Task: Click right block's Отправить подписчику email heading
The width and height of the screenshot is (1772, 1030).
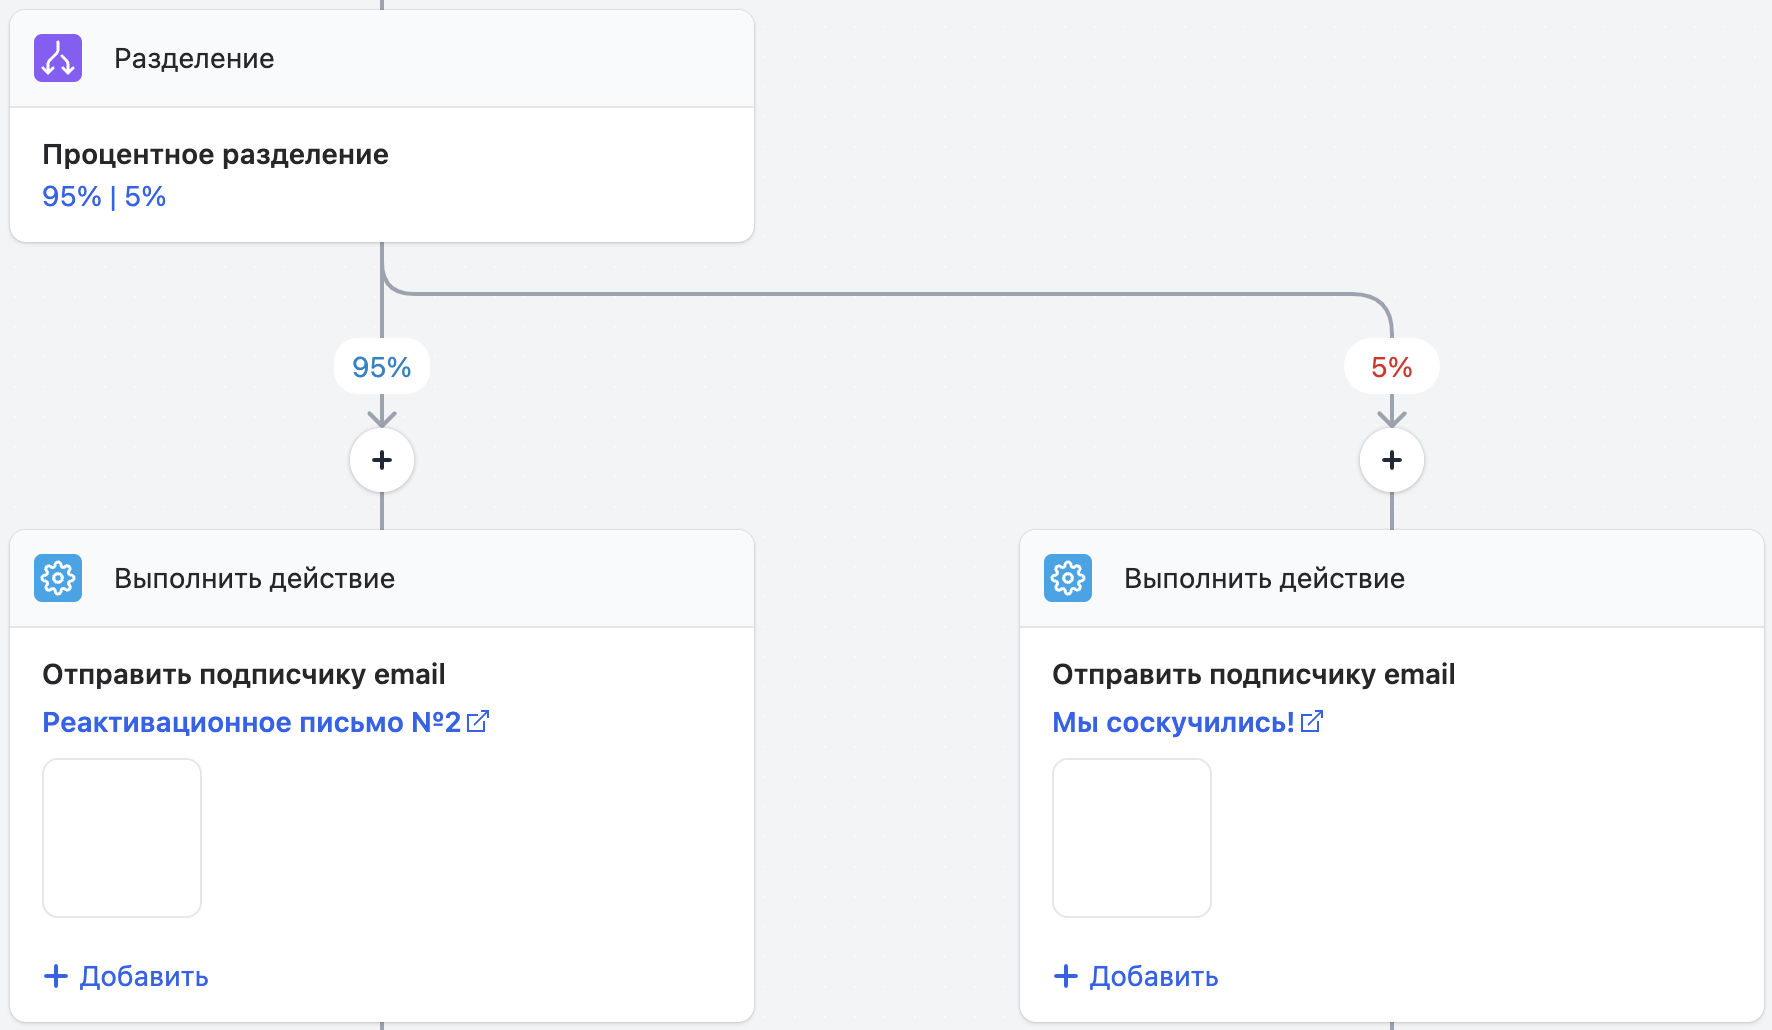Action: [1254, 675]
